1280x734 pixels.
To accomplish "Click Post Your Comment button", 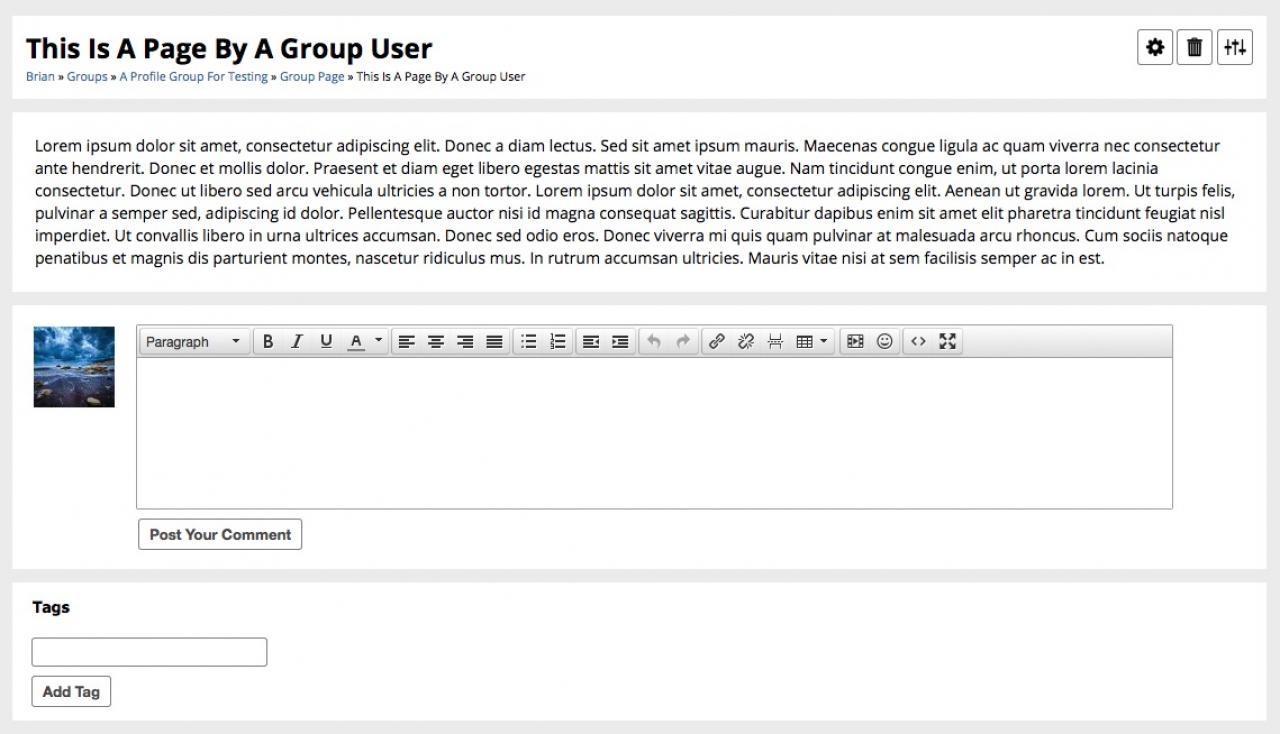I will coord(220,534).
